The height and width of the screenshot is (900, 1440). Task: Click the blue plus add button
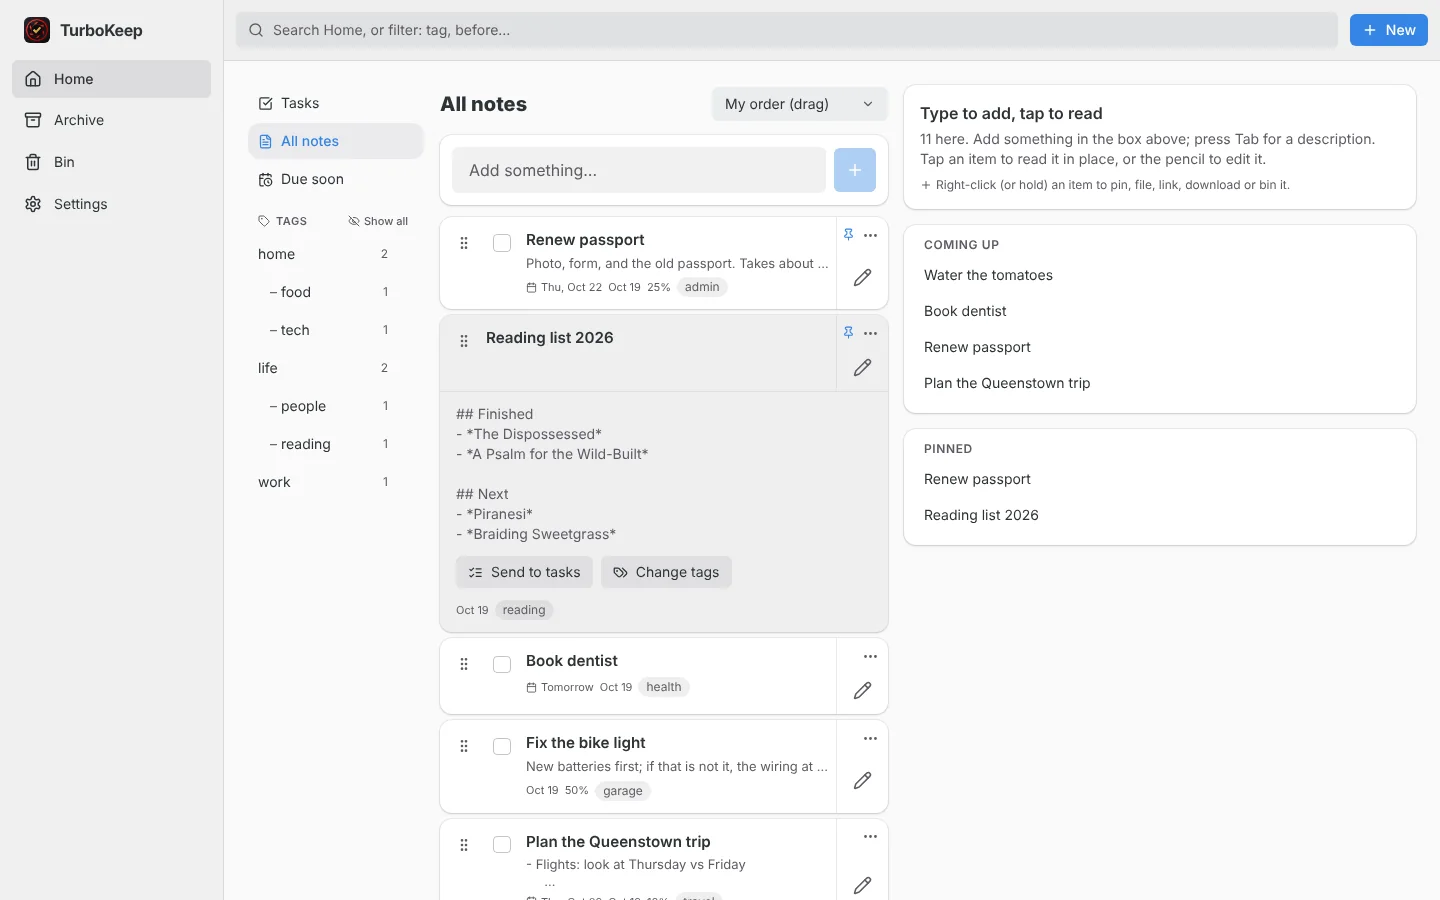(855, 170)
